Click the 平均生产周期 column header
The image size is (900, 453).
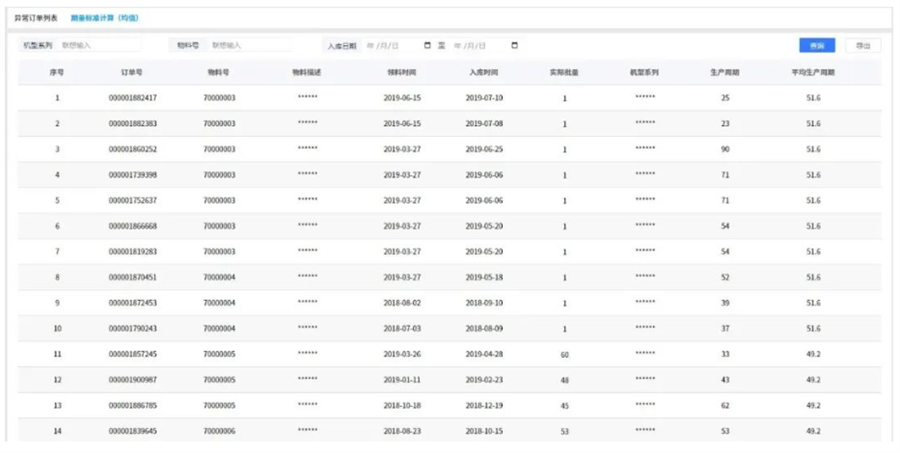click(x=813, y=72)
